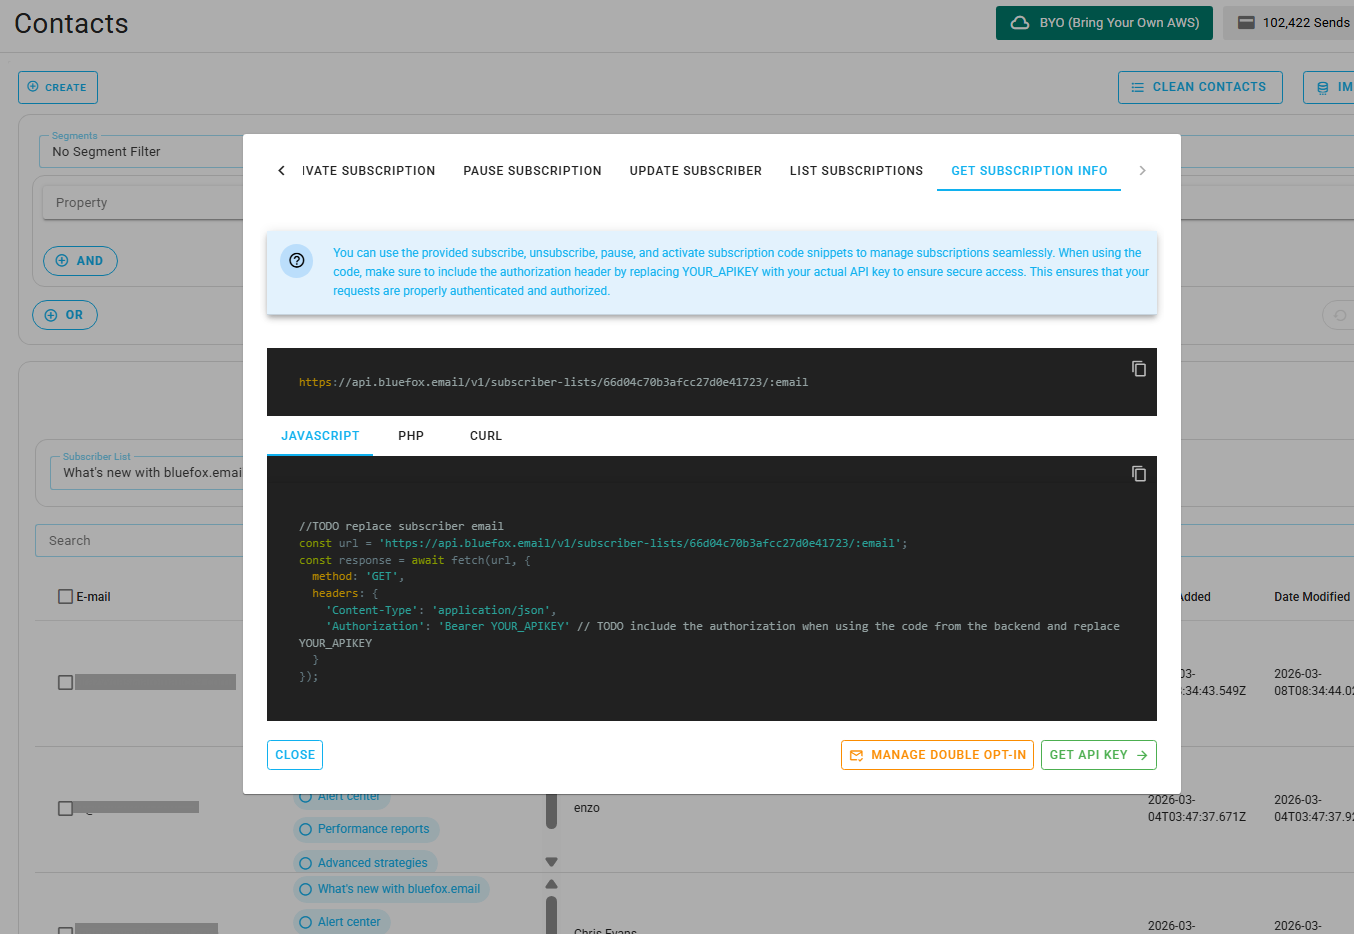Open the PAUSE SUBSCRIPTION tab
The width and height of the screenshot is (1354, 934).
(532, 170)
